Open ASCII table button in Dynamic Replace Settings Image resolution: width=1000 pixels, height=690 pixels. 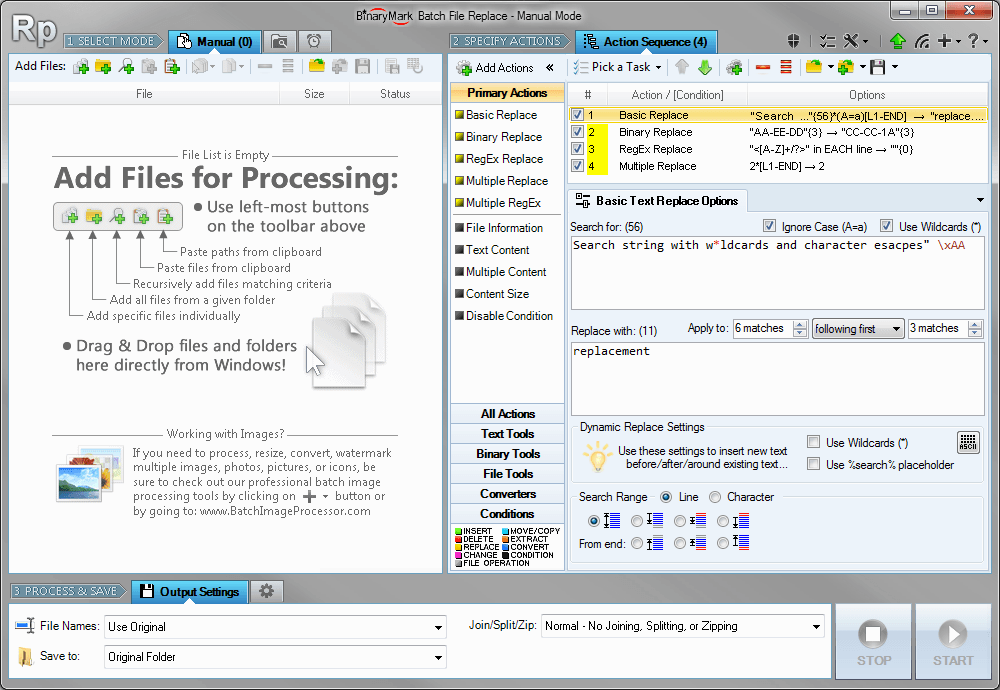click(x=968, y=442)
